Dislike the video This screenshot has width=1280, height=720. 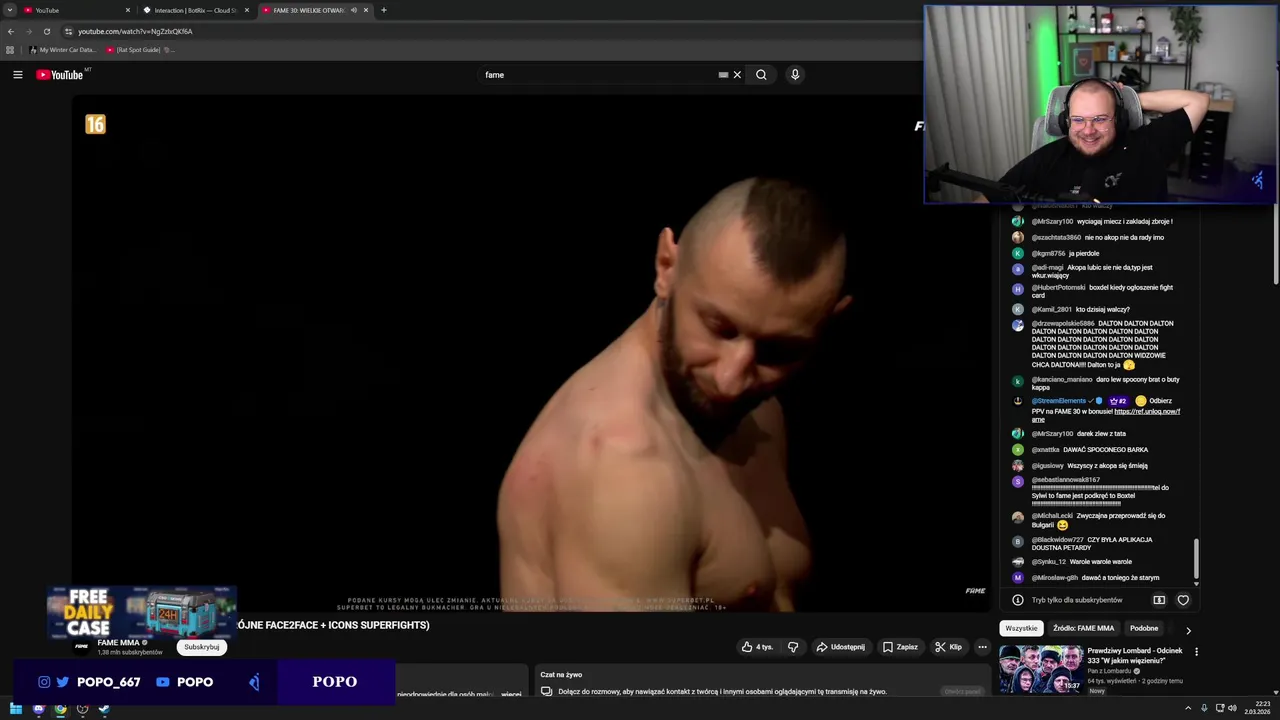[793, 647]
